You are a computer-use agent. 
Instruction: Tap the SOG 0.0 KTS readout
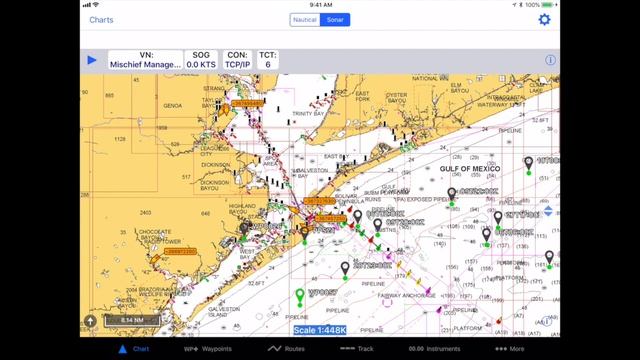(201, 60)
